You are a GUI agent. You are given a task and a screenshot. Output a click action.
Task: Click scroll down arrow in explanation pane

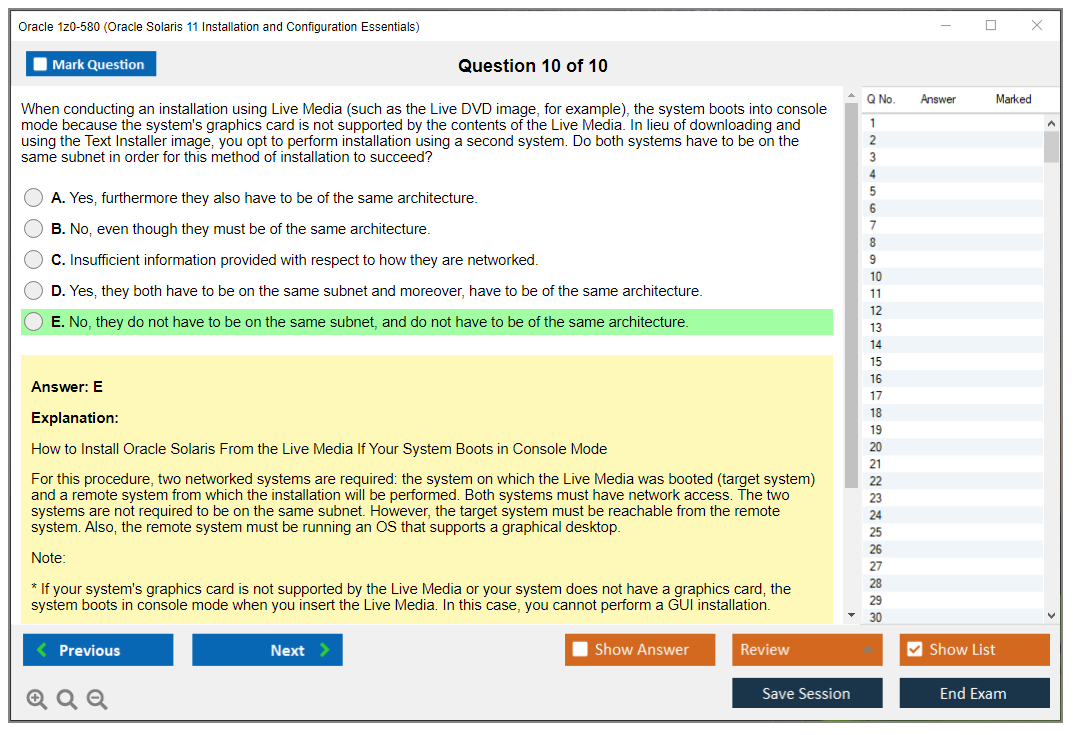[851, 615]
